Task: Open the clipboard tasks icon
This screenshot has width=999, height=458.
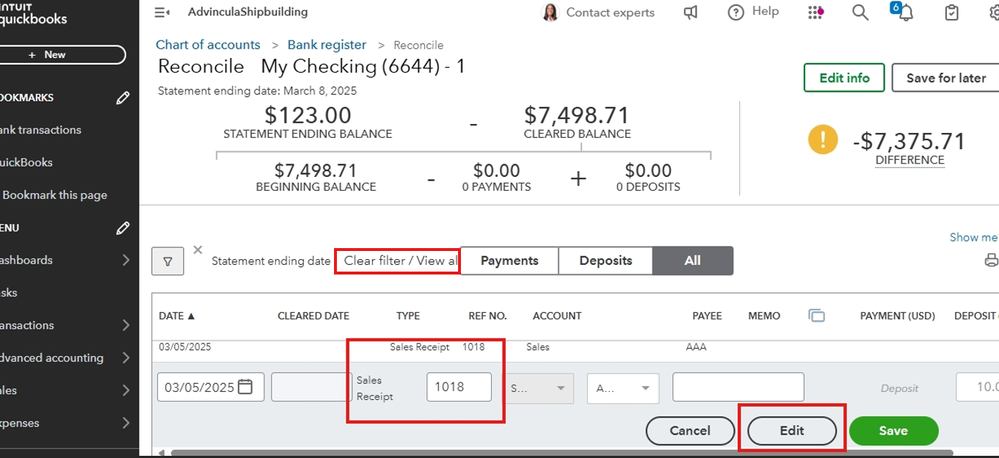Action: tap(951, 12)
